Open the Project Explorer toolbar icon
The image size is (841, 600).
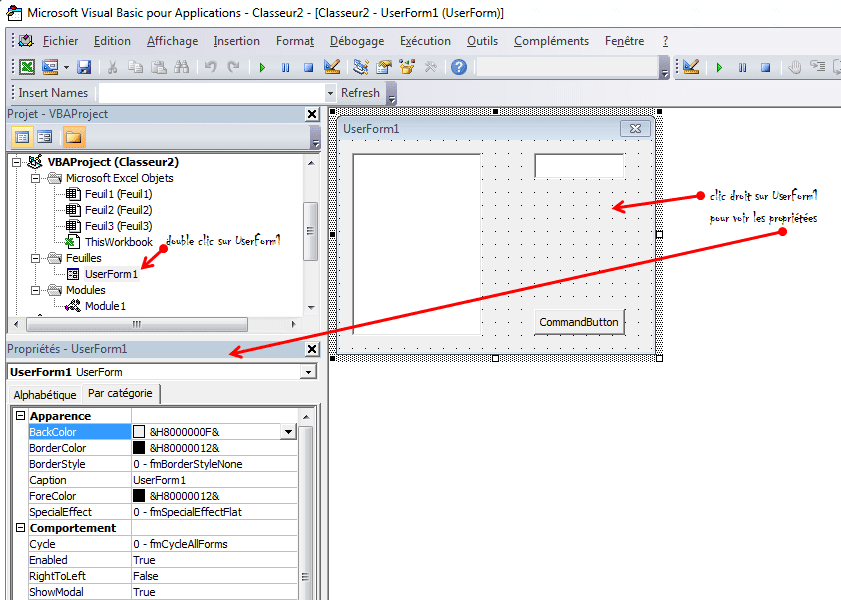pyautogui.click(x=360, y=67)
